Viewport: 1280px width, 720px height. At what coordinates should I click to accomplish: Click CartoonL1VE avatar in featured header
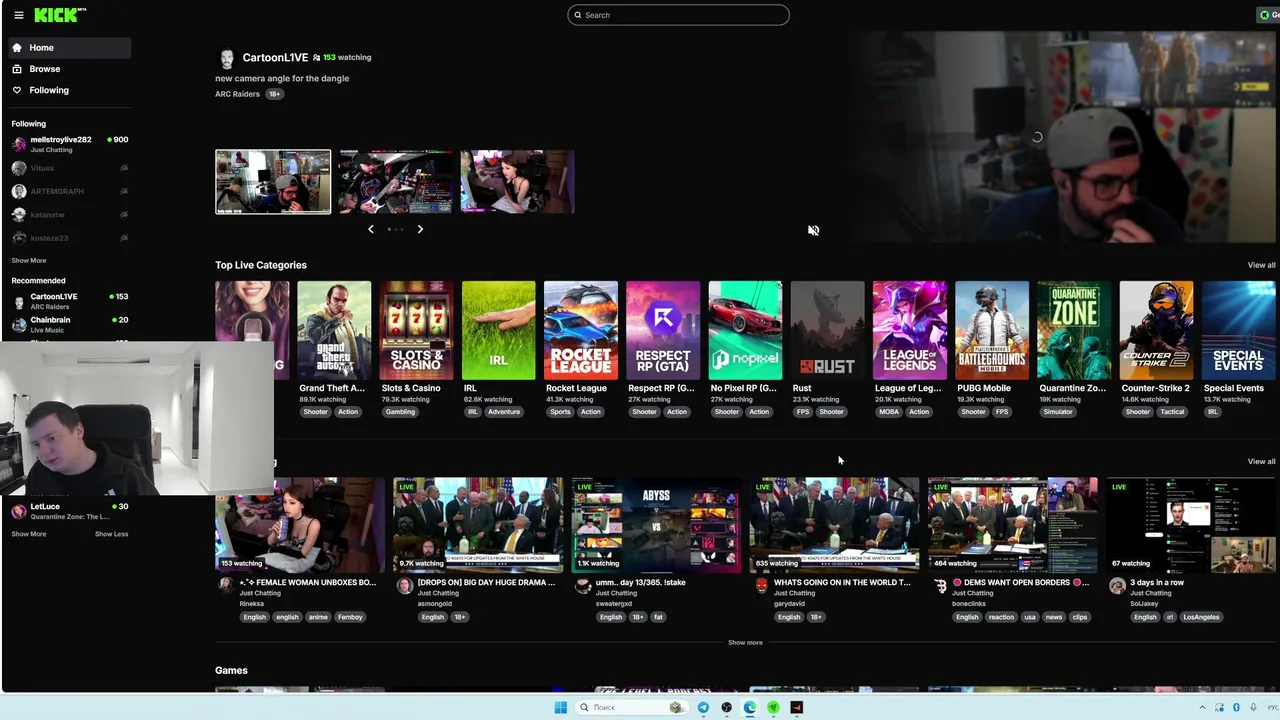coord(226,58)
